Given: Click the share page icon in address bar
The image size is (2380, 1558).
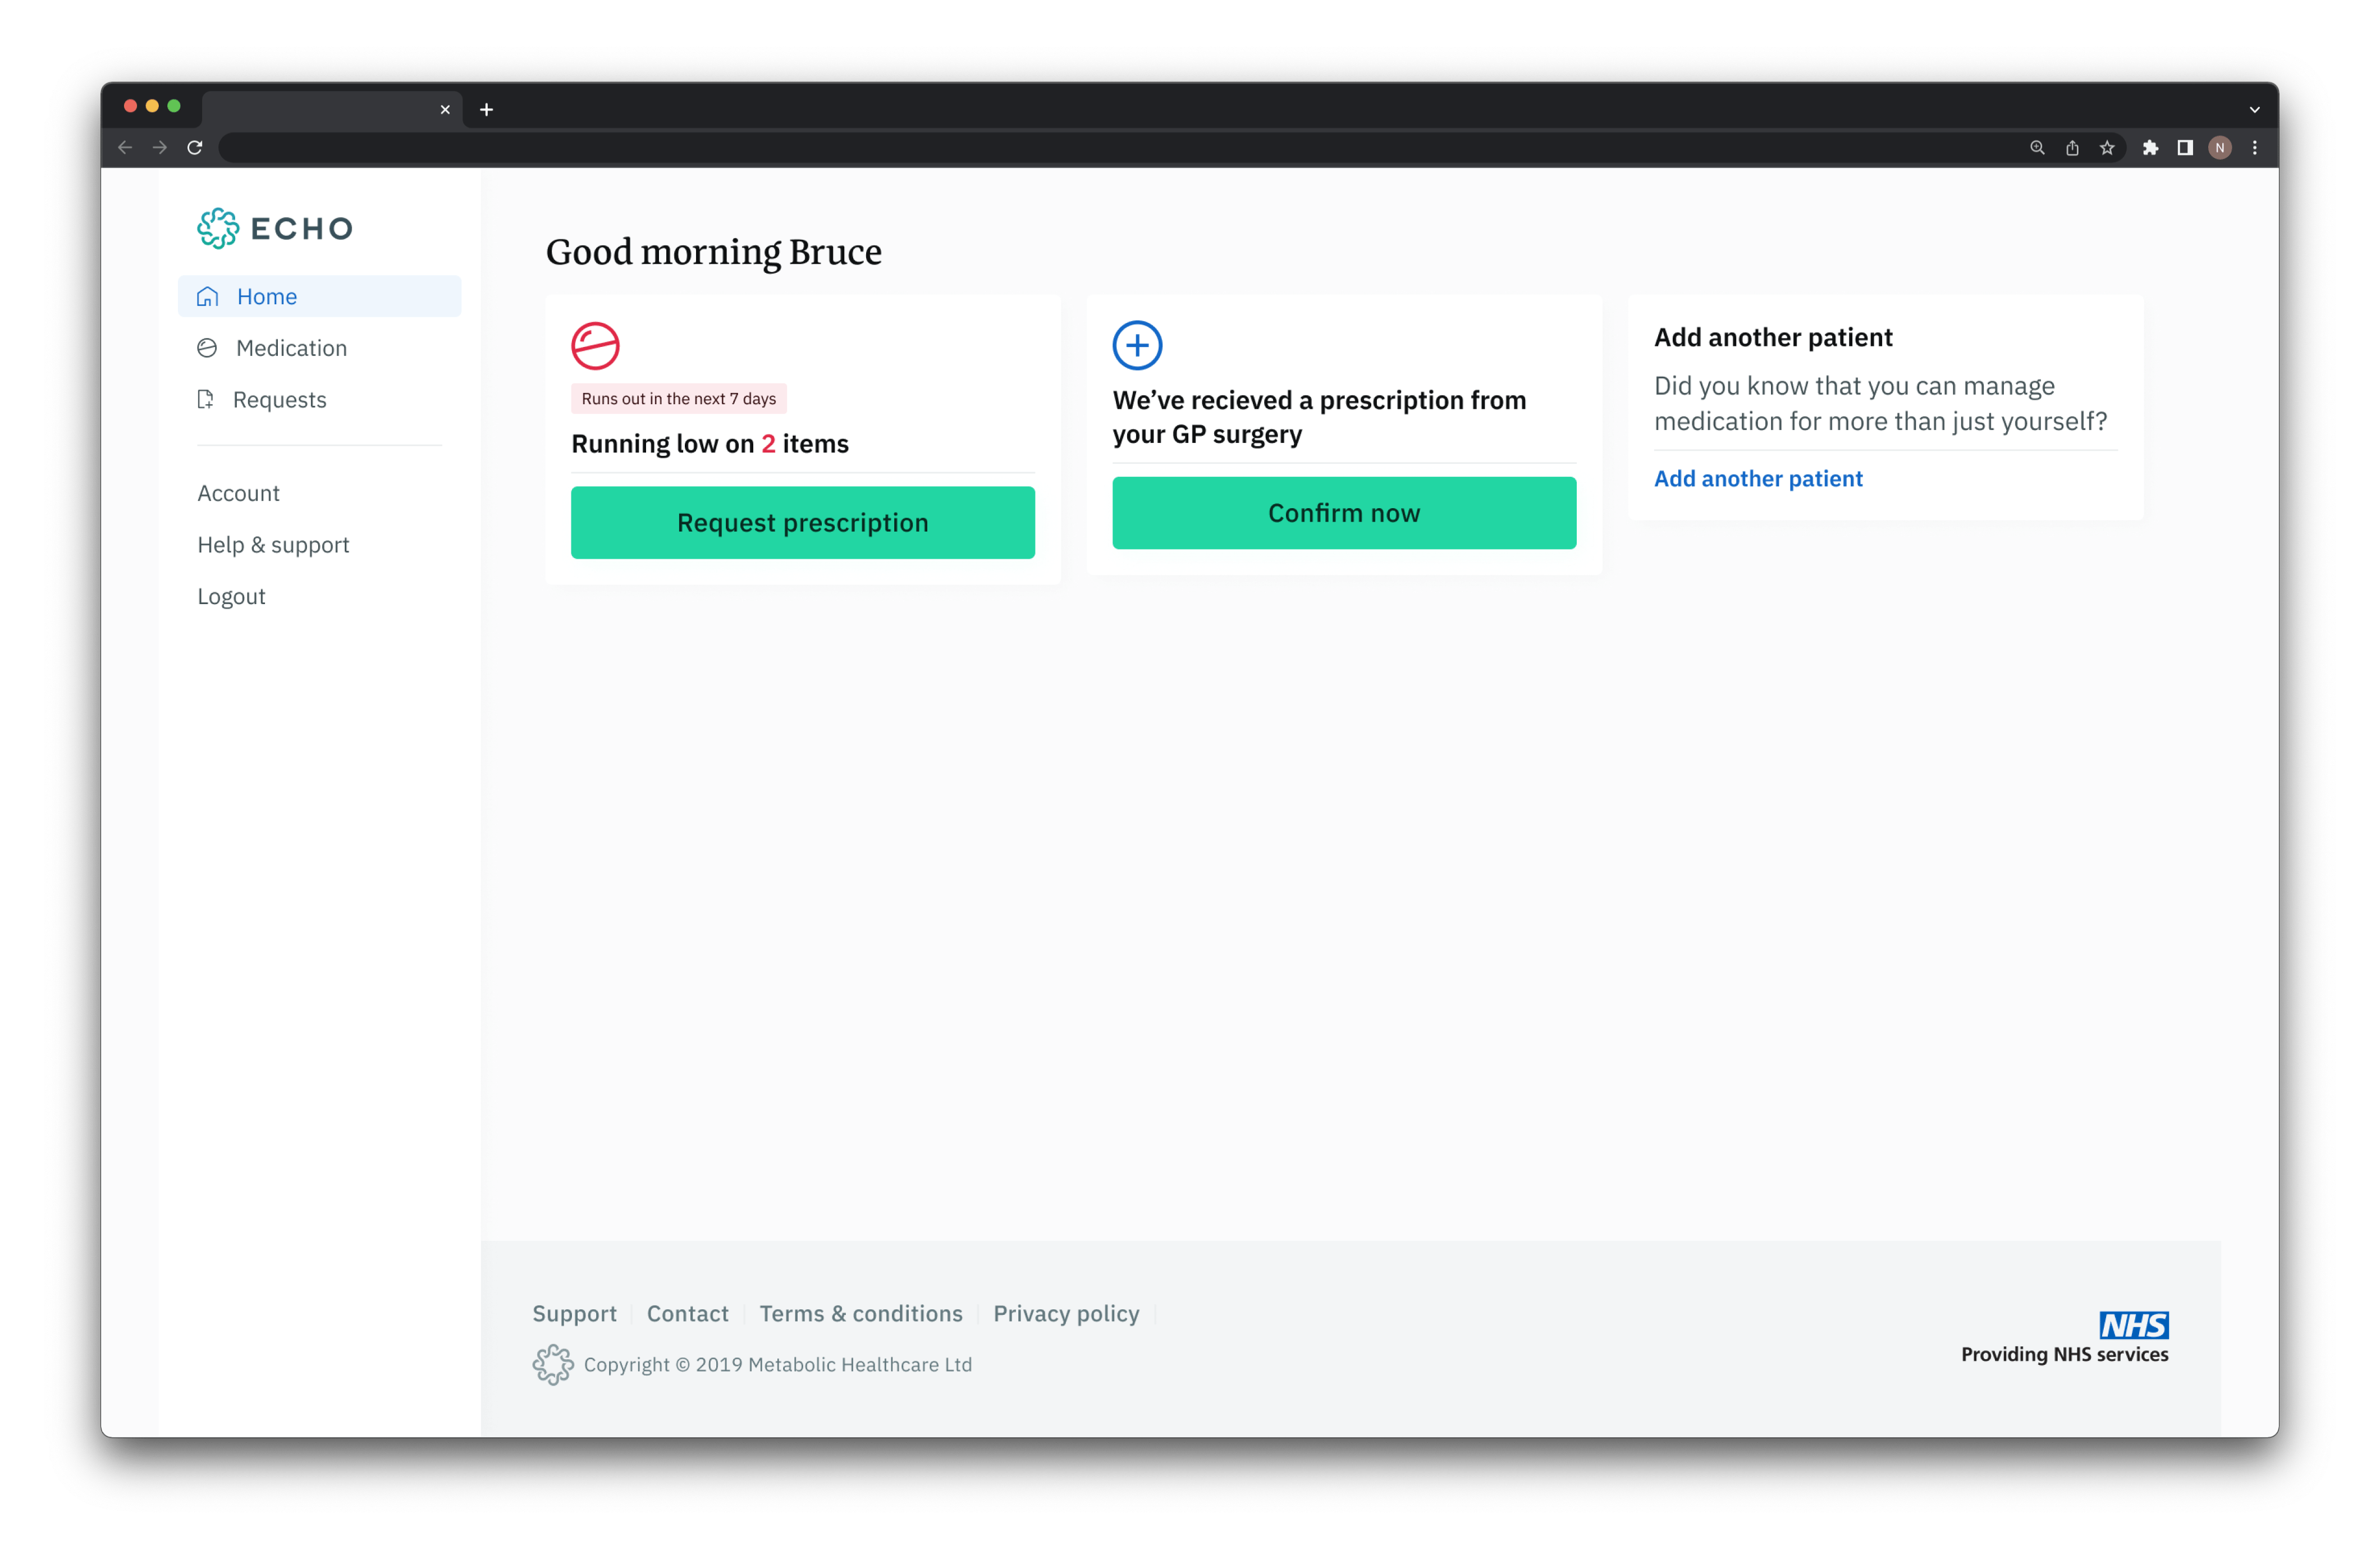Looking at the screenshot, I should click(2072, 148).
